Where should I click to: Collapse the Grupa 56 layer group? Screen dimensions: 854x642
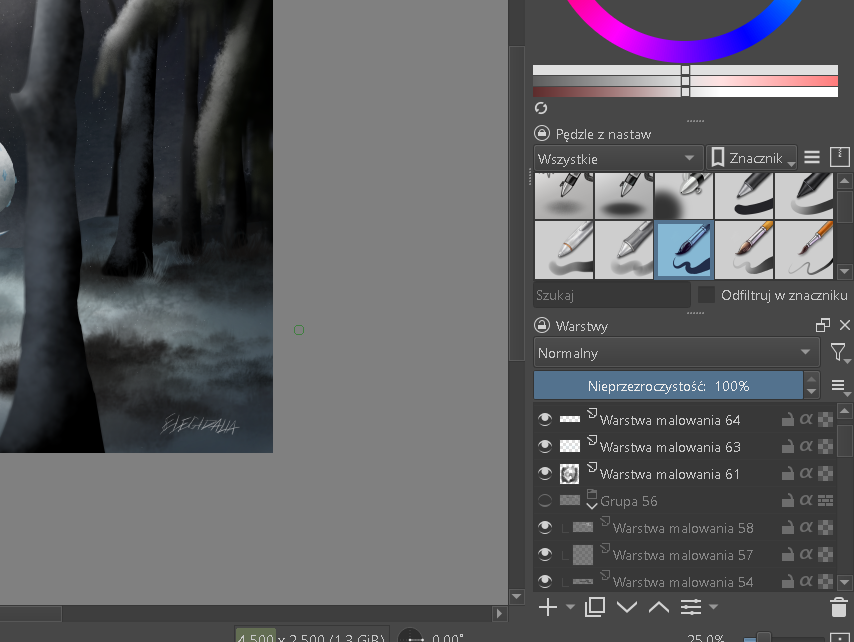pos(591,506)
